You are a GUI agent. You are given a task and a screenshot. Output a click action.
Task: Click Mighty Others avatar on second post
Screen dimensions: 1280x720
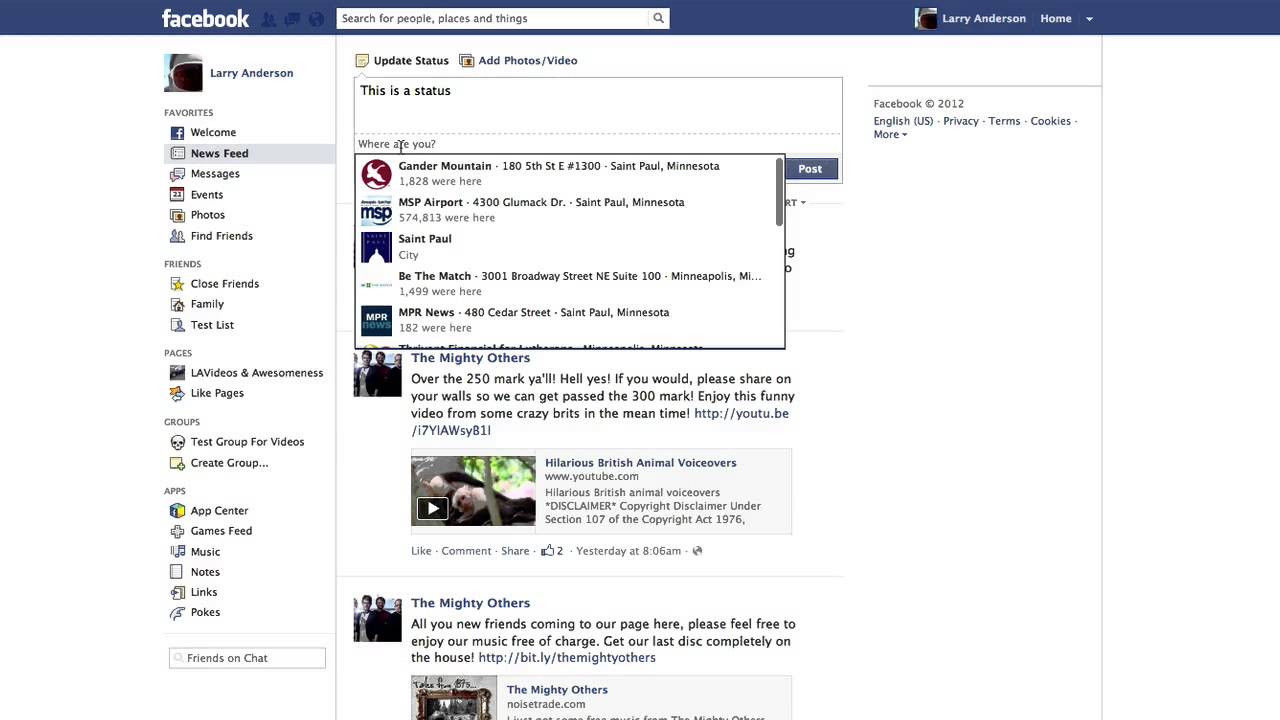point(377,618)
